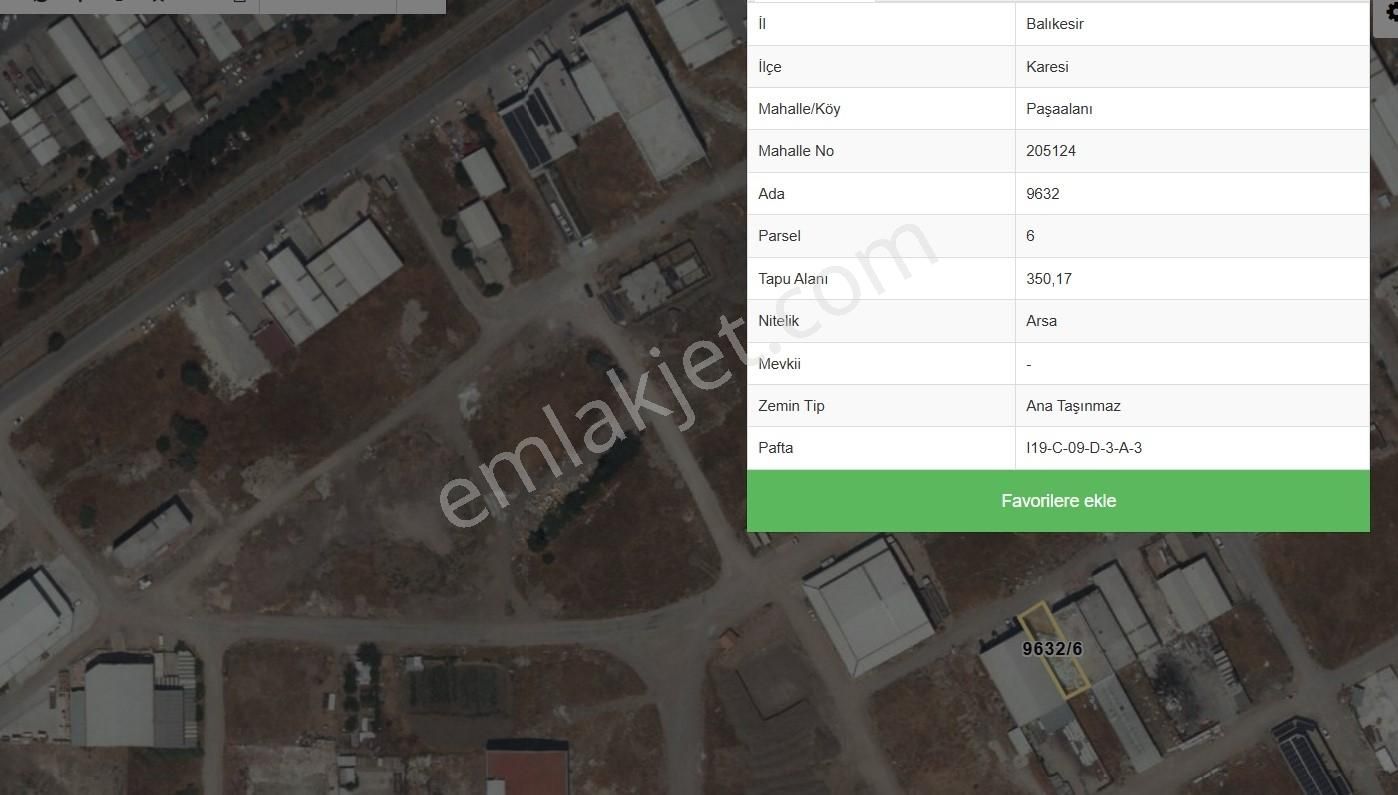This screenshot has height=795, width=1398.
Task: Click the Paşaalanı neighborhood value
Action: pos(1059,108)
